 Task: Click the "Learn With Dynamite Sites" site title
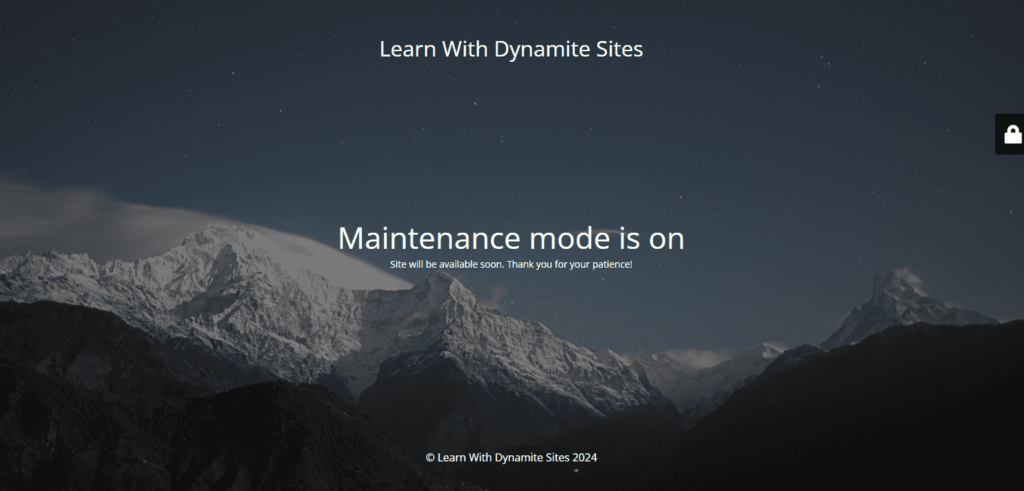[x=511, y=48]
